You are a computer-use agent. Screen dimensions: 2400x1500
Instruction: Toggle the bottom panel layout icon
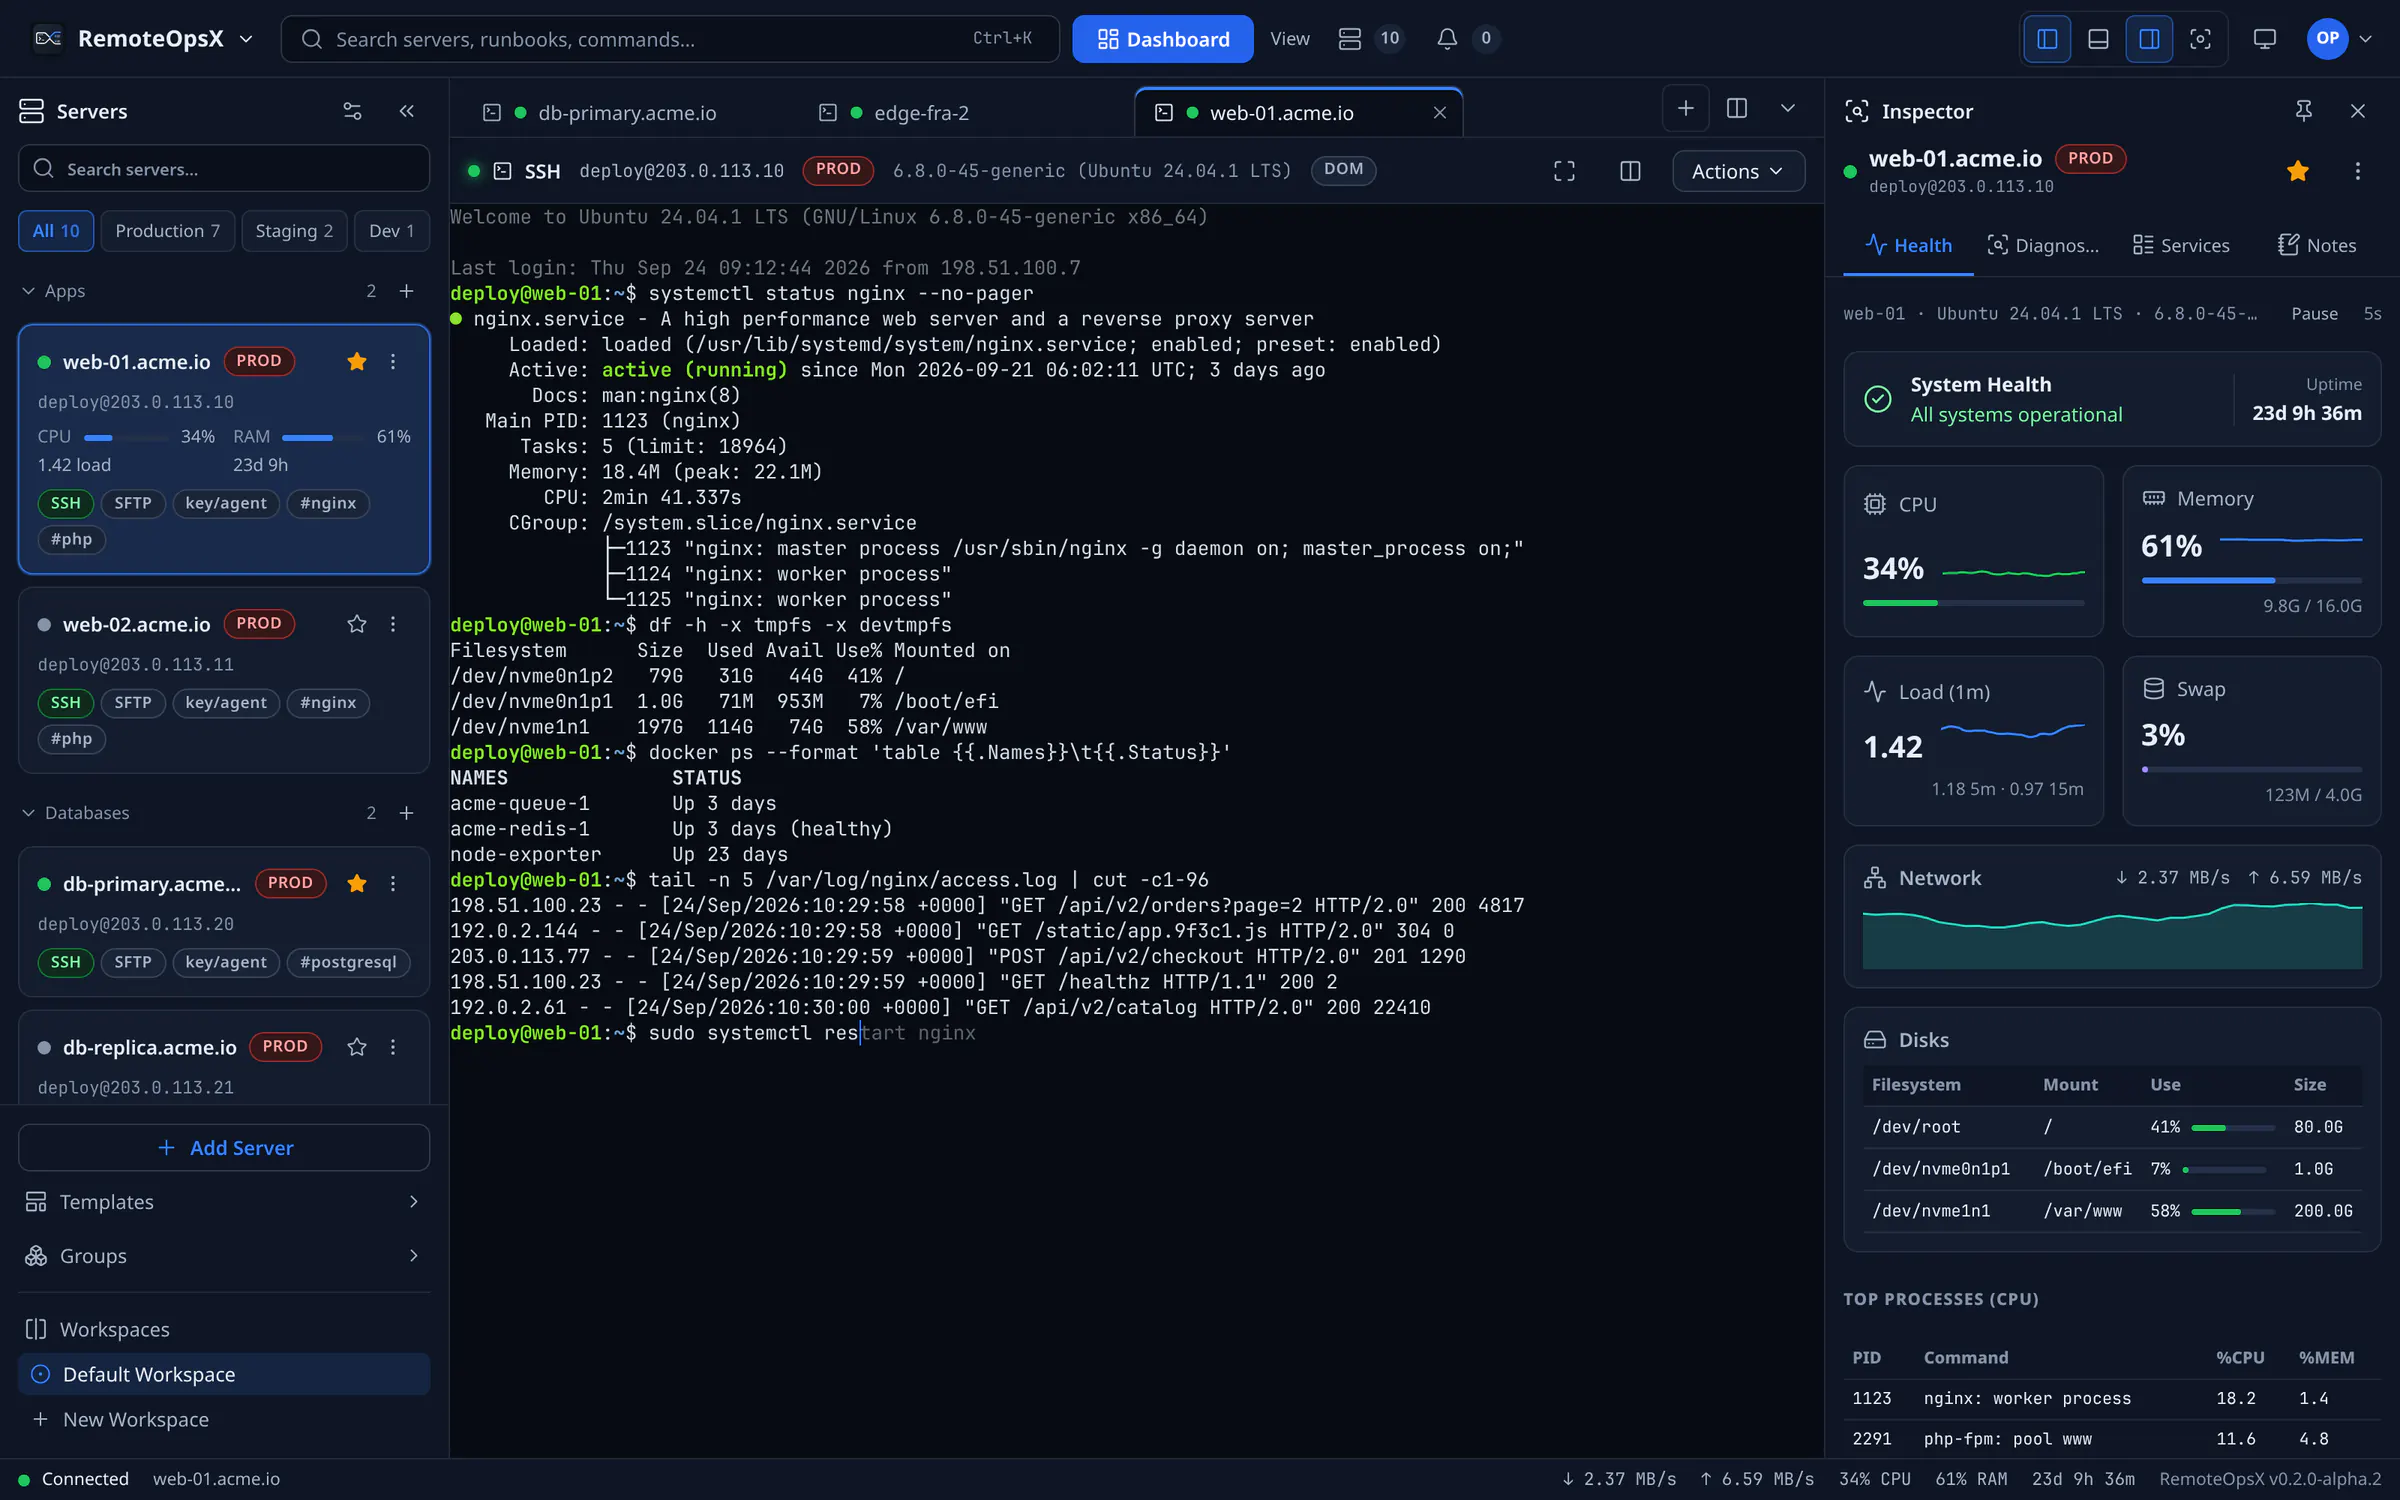point(2098,39)
